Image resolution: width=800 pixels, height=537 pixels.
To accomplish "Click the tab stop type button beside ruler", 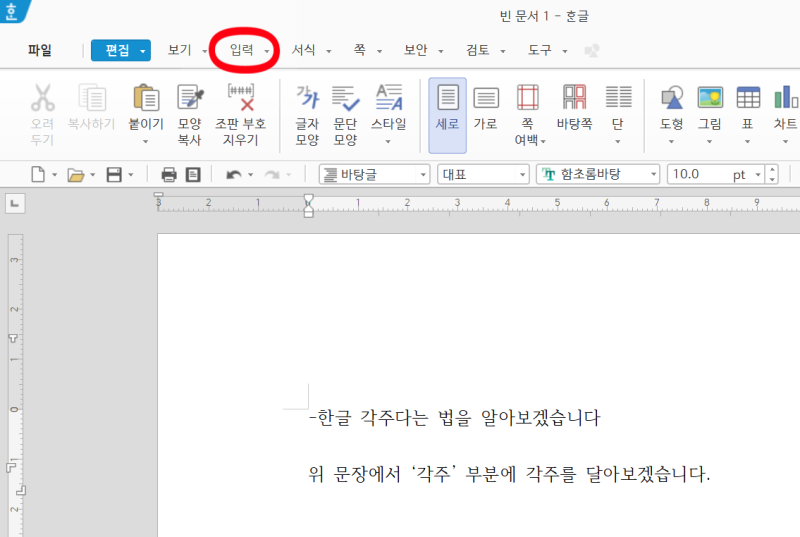I will click(15, 204).
